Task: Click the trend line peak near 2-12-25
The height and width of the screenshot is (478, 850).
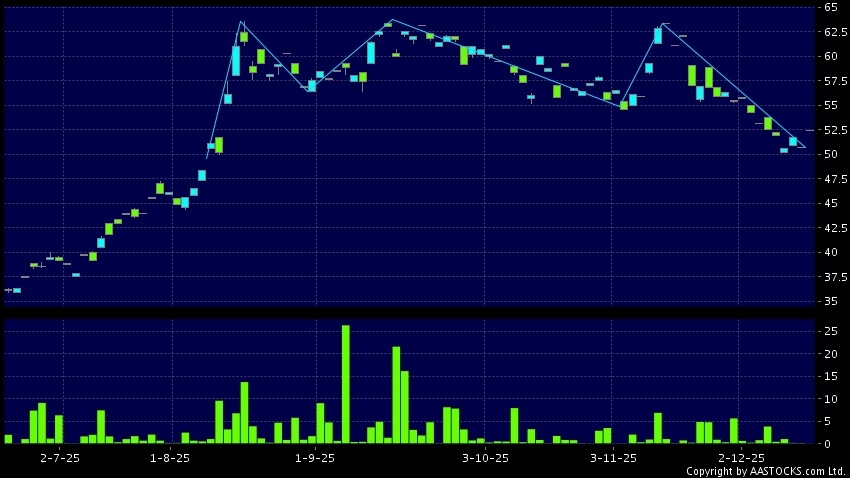Action: 662,23
